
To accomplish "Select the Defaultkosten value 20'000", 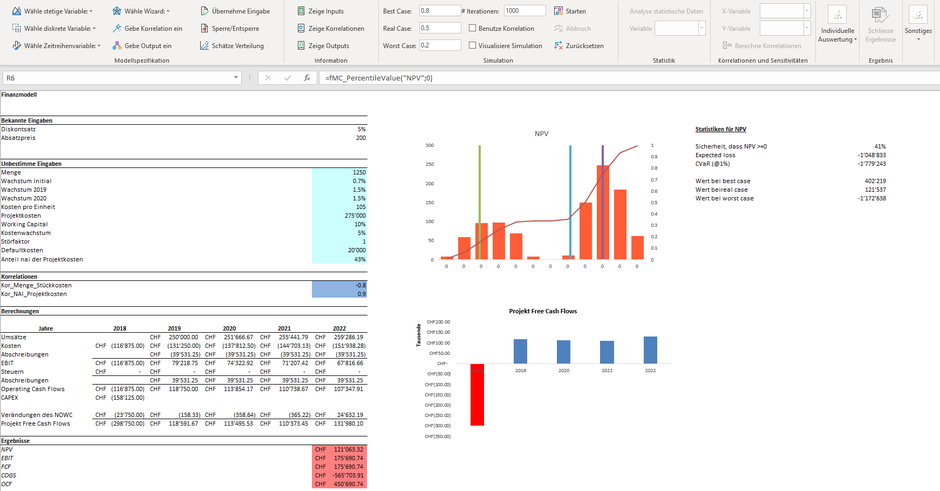I will (339, 250).
